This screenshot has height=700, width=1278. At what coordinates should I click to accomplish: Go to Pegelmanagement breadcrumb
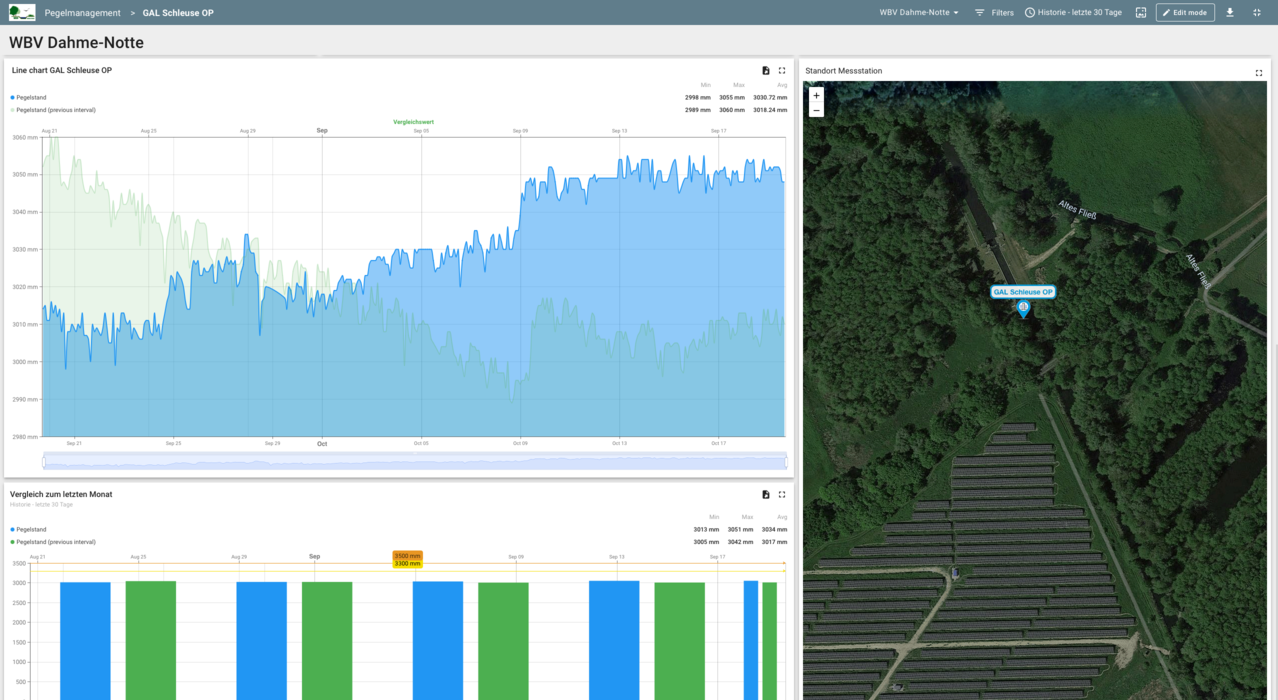[82, 13]
